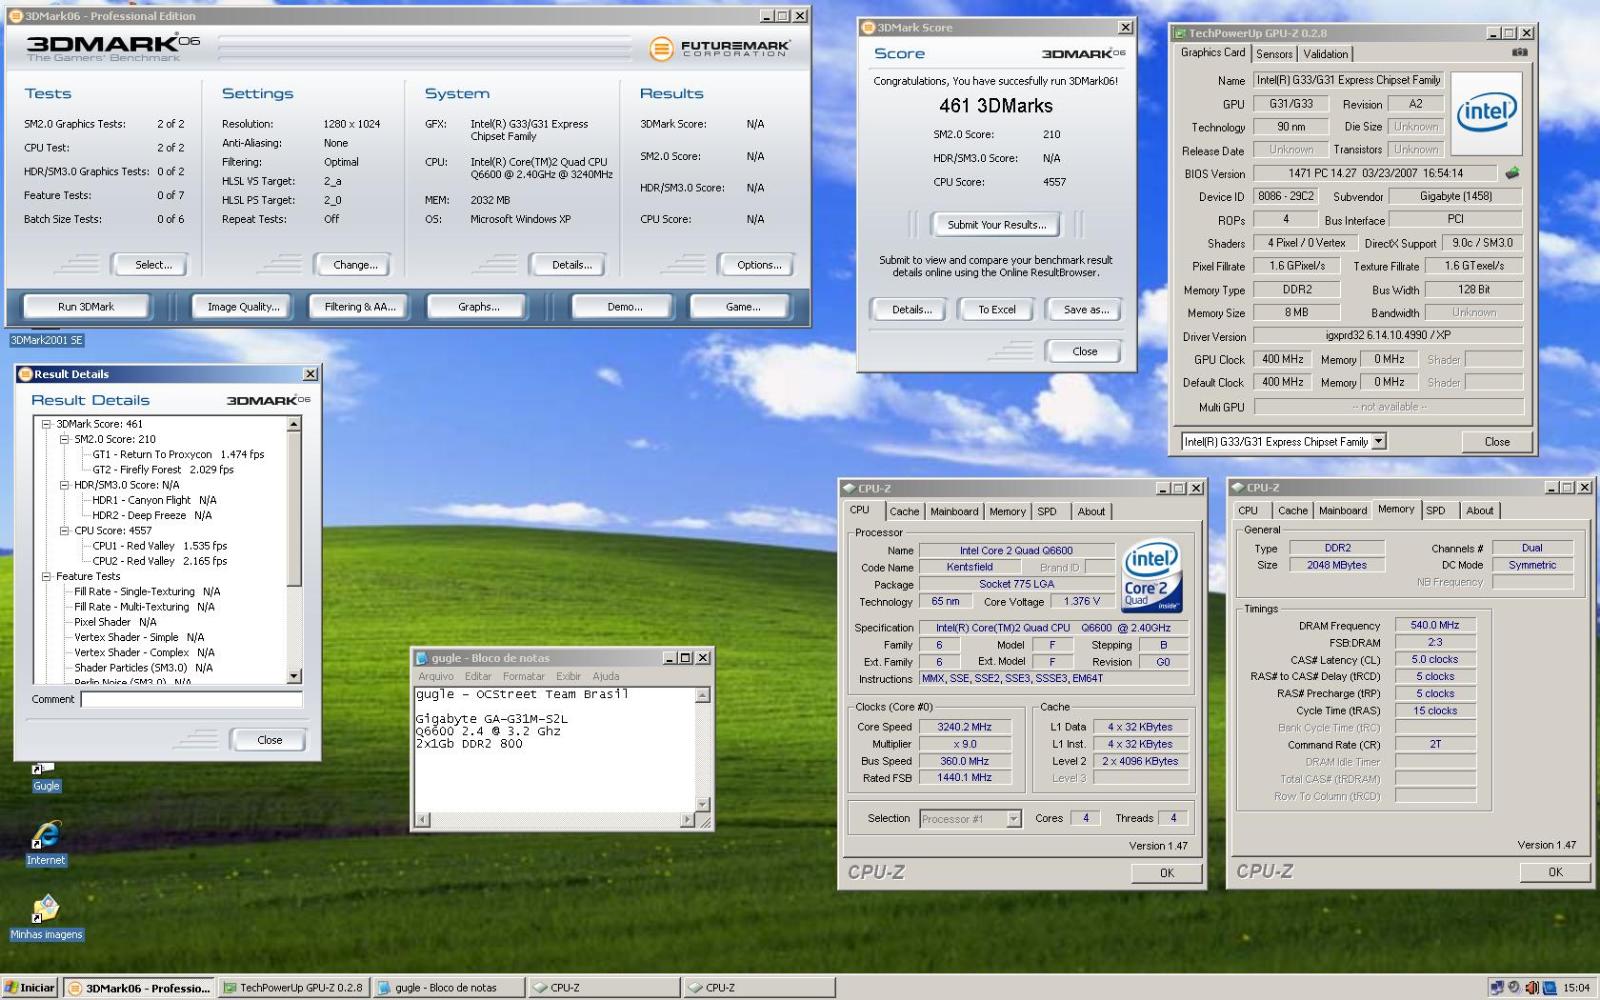Collapse the HDR/SM3.0 Score node
1600x1000 pixels.
pos(64,485)
